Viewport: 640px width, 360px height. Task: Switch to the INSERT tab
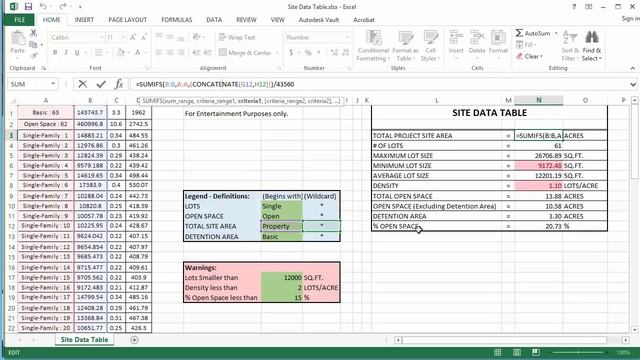point(84,20)
